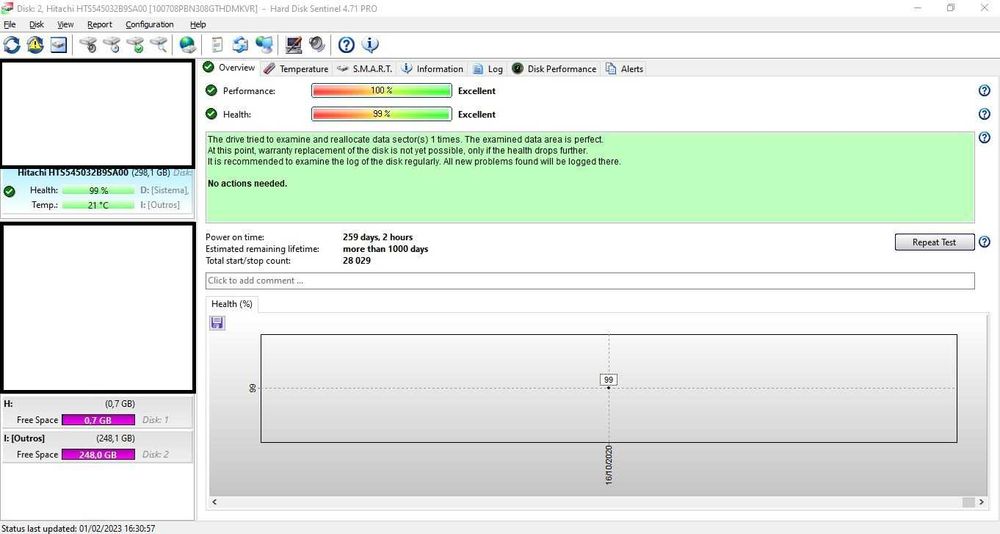1000x534 pixels.
Task: Click the disk with magnifying glass icon
Action: 158,45
